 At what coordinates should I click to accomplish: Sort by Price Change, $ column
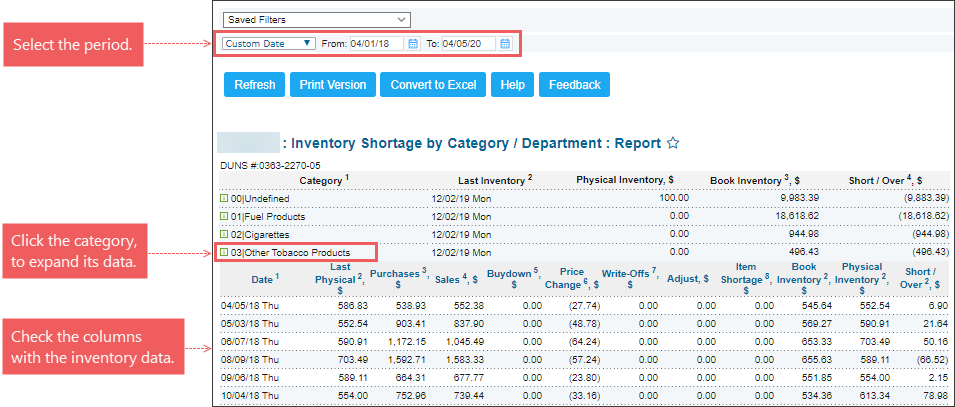(x=572, y=278)
